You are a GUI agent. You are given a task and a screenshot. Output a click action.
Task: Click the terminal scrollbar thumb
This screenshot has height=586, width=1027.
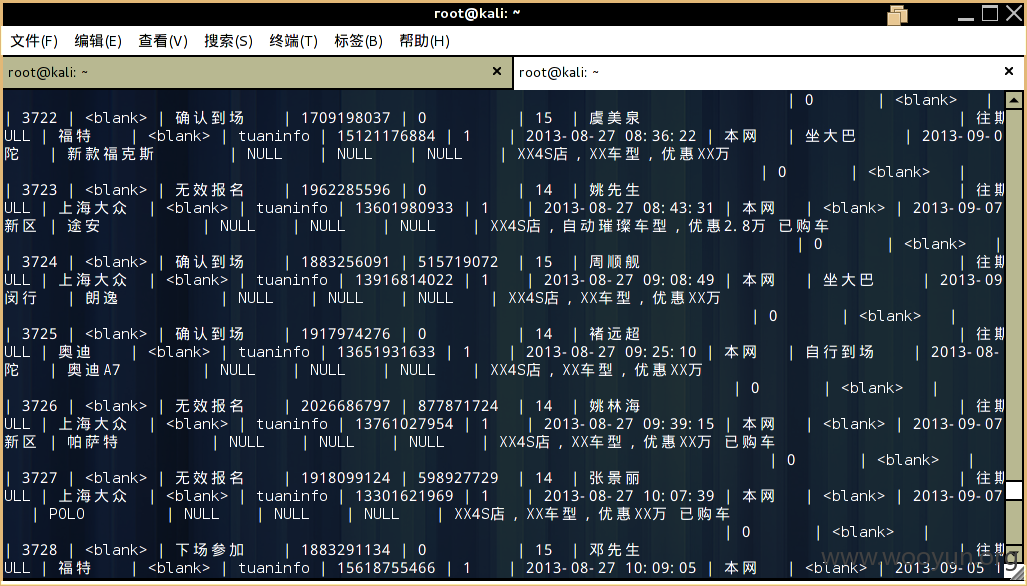click(x=1013, y=491)
